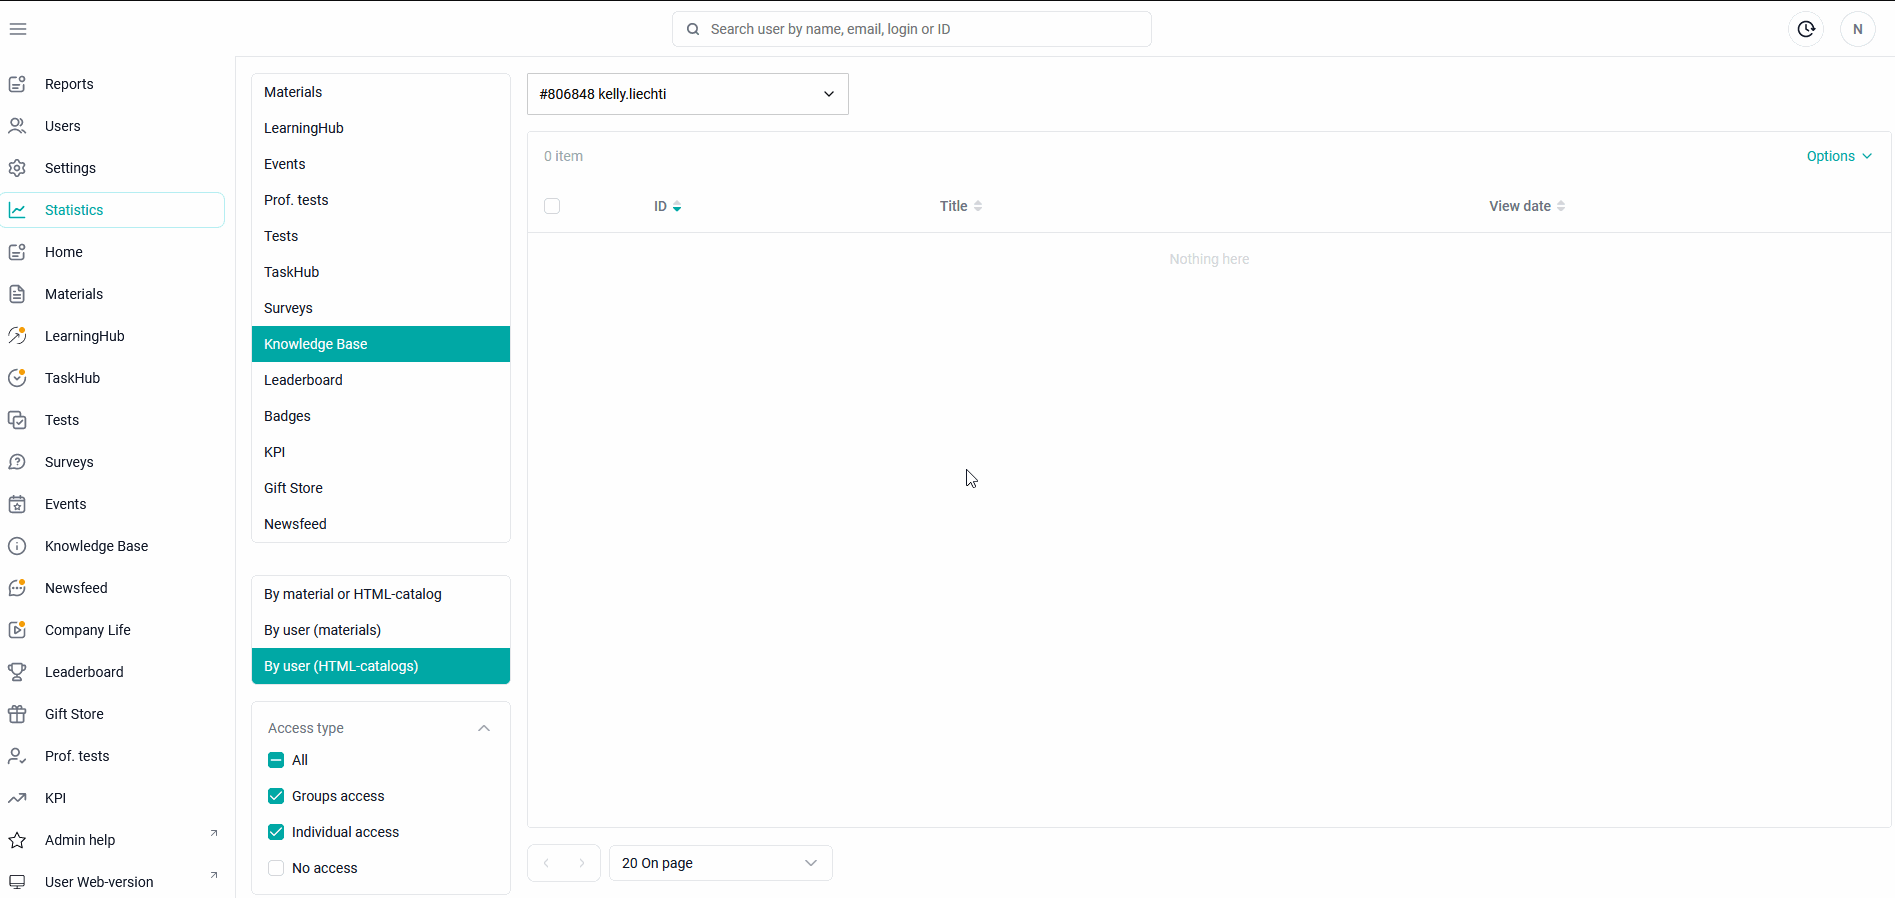This screenshot has height=898, width=1895.
Task: Click the Gift Store gift icon in sidebar
Action: point(17,714)
